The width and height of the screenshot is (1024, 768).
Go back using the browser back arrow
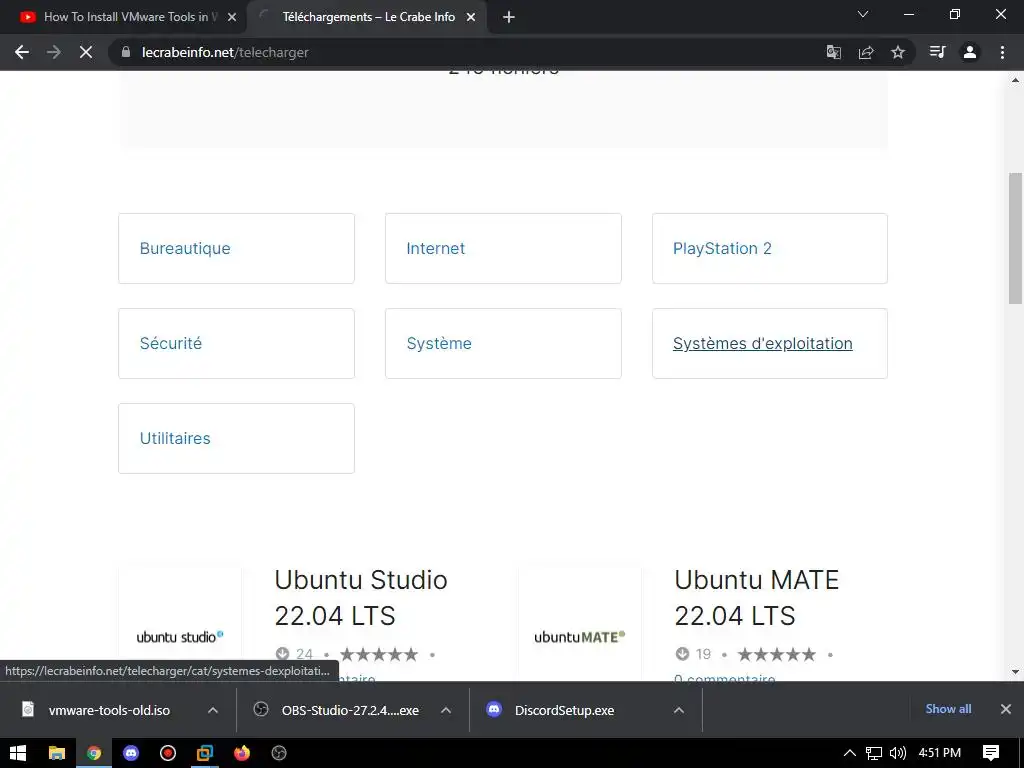[x=22, y=52]
